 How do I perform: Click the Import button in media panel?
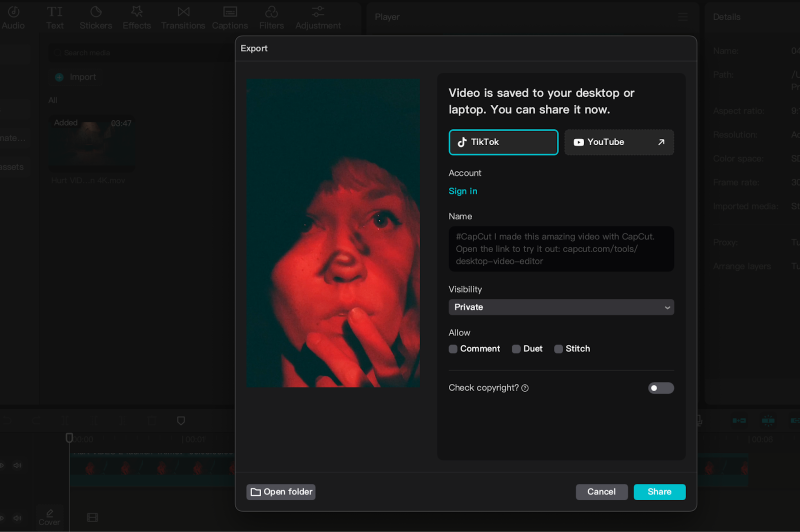coord(76,77)
